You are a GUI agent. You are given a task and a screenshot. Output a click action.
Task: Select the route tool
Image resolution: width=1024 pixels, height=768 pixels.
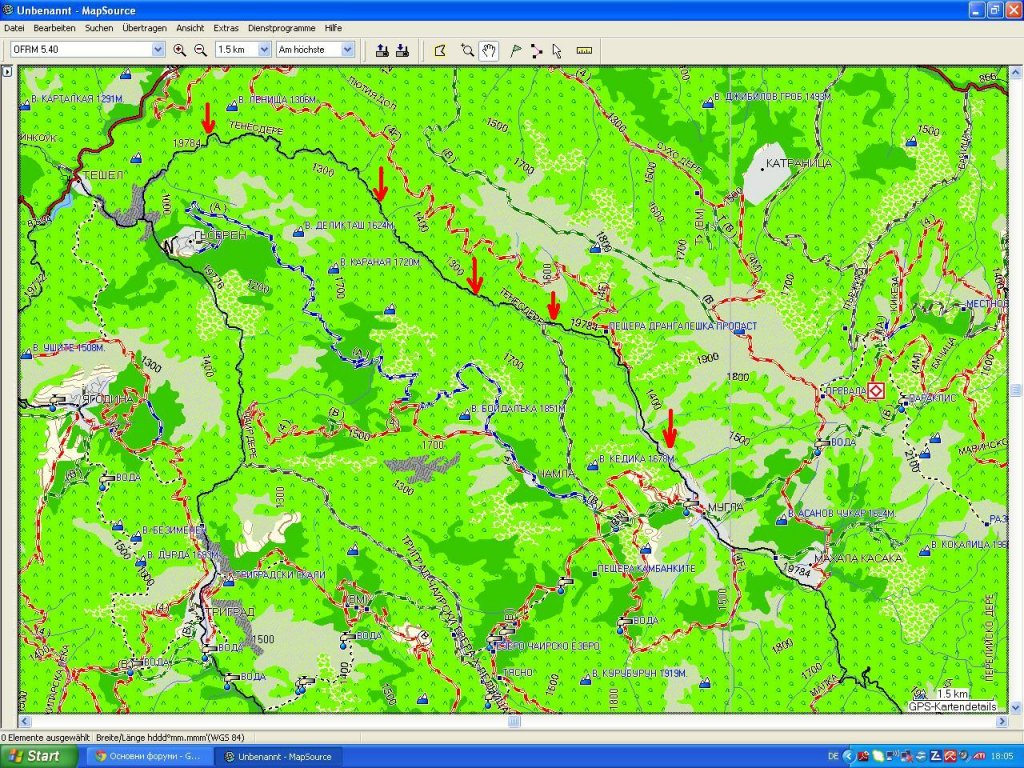tap(536, 49)
